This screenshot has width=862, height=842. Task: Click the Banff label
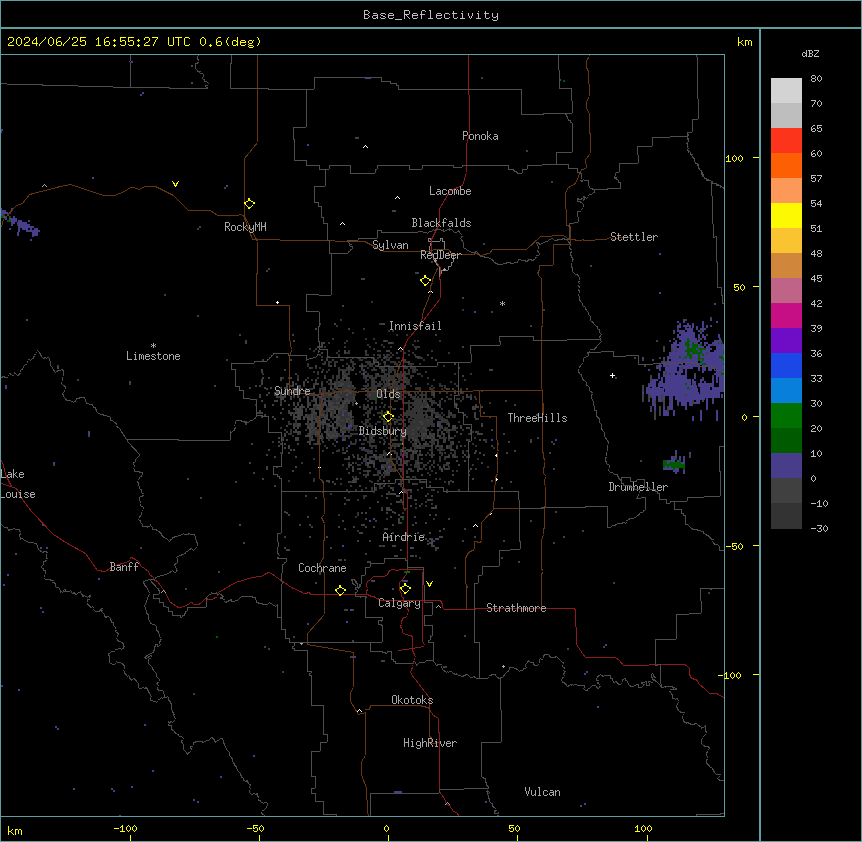point(124,567)
